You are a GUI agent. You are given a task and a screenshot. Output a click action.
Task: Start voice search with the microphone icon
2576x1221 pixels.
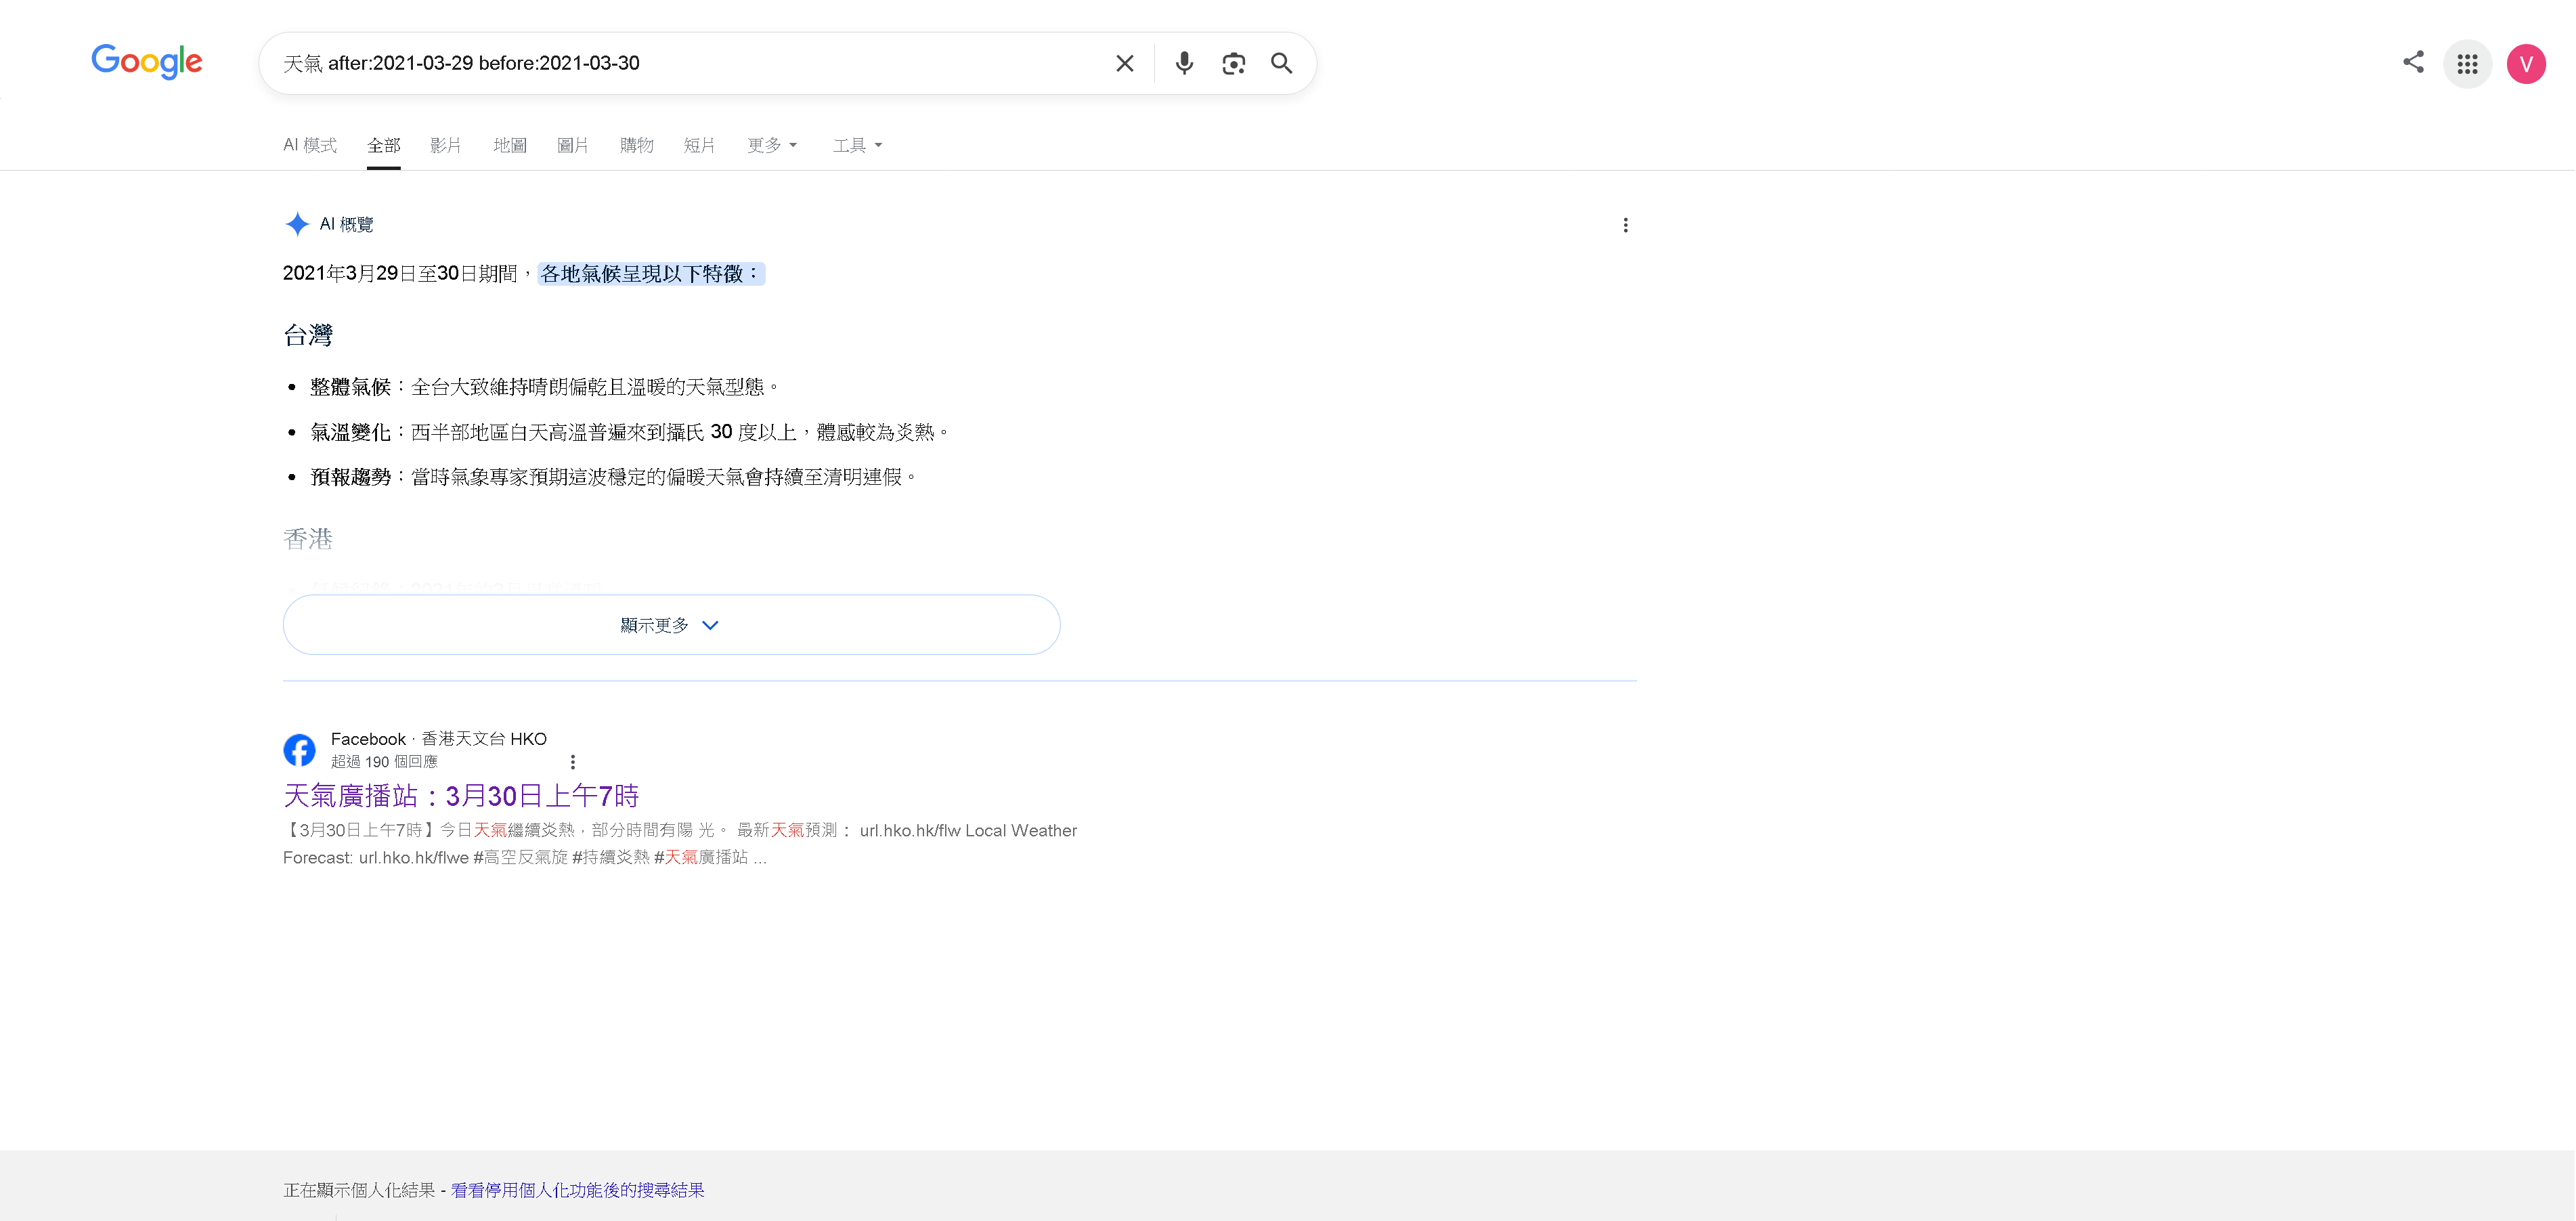[x=1184, y=63]
